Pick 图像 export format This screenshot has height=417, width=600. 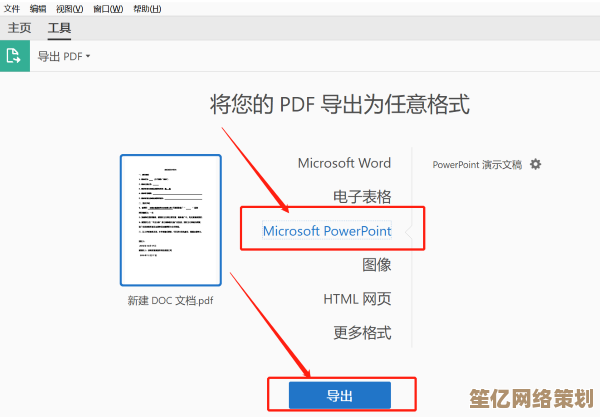376,265
